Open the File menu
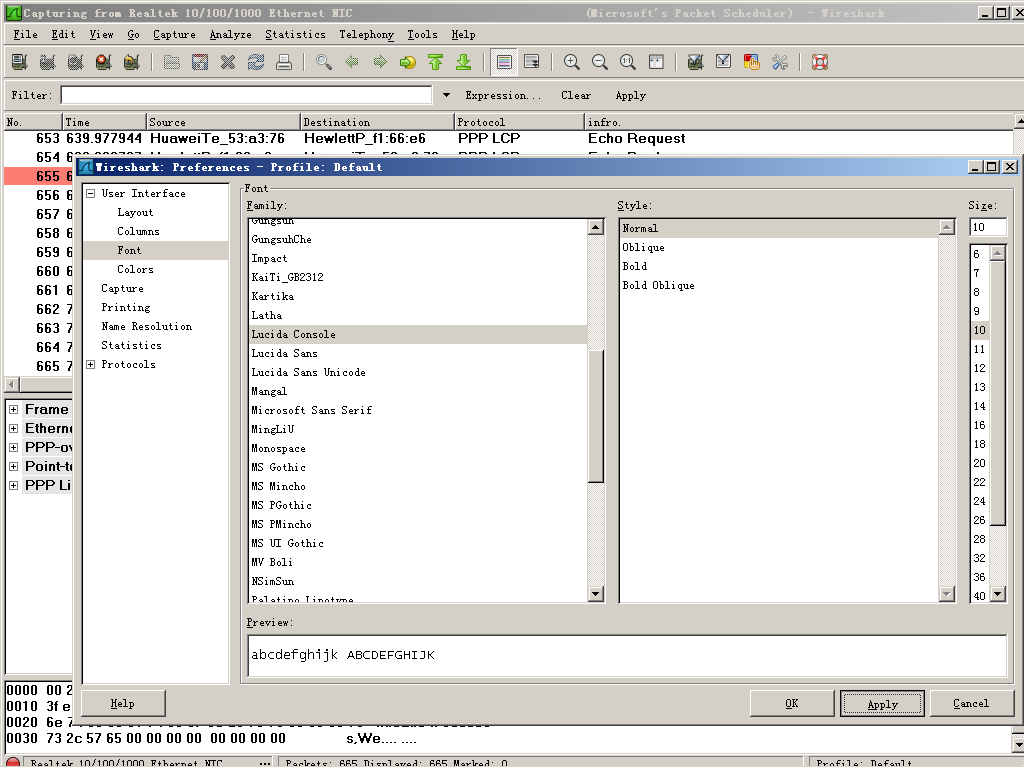Screen dimensions: 1024x768 point(25,35)
